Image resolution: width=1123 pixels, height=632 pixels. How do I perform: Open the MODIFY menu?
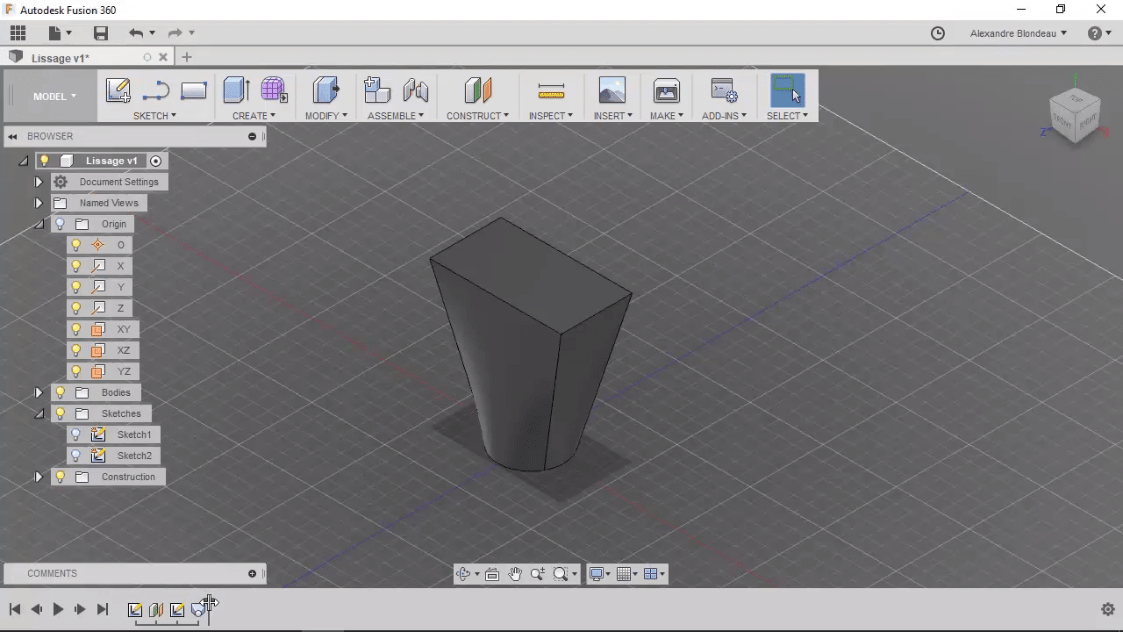coord(326,115)
